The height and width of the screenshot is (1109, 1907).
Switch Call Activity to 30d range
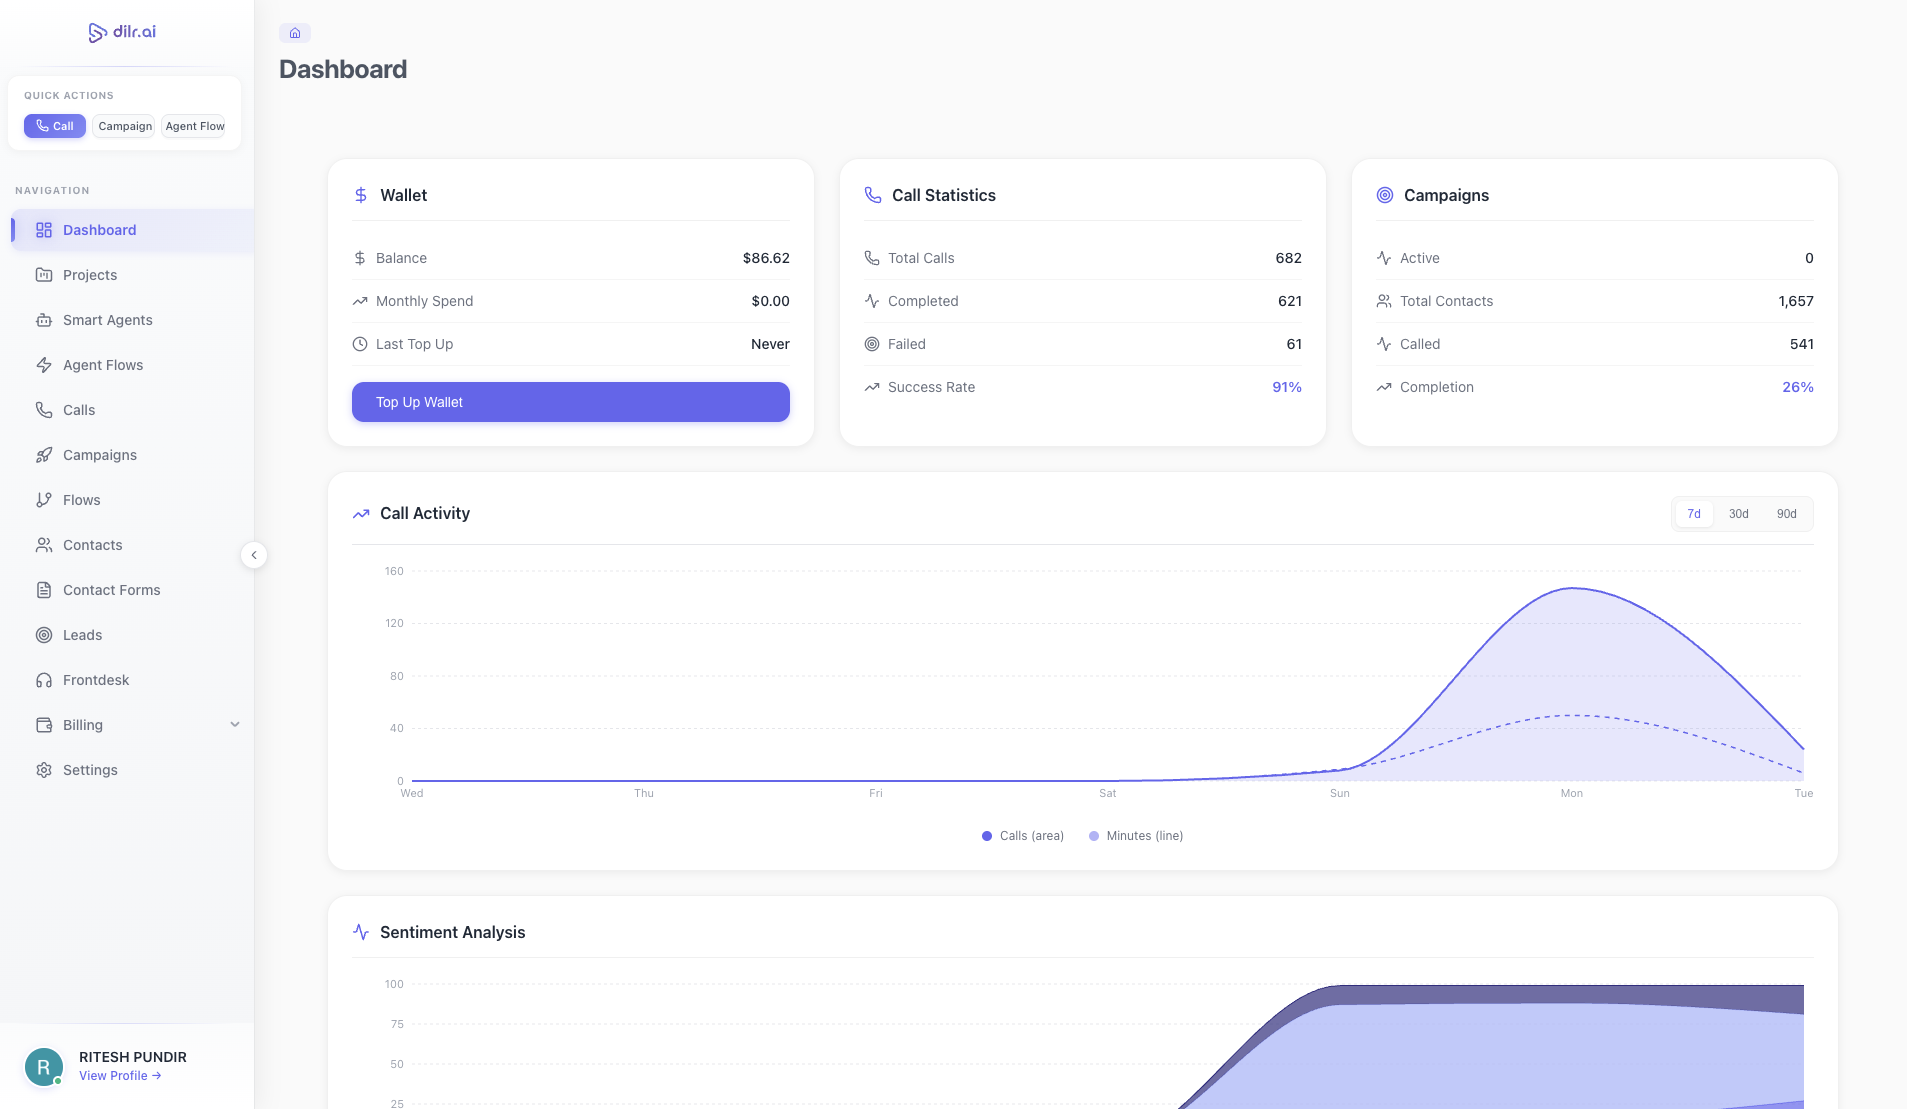coord(1739,514)
